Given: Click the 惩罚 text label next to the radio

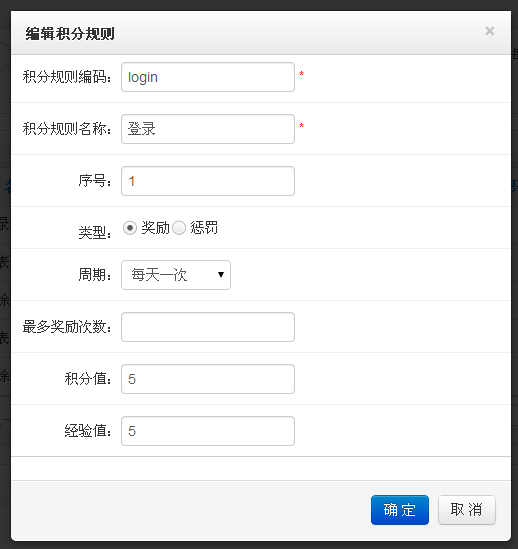Looking at the screenshot, I should pyautogui.click(x=204, y=228).
